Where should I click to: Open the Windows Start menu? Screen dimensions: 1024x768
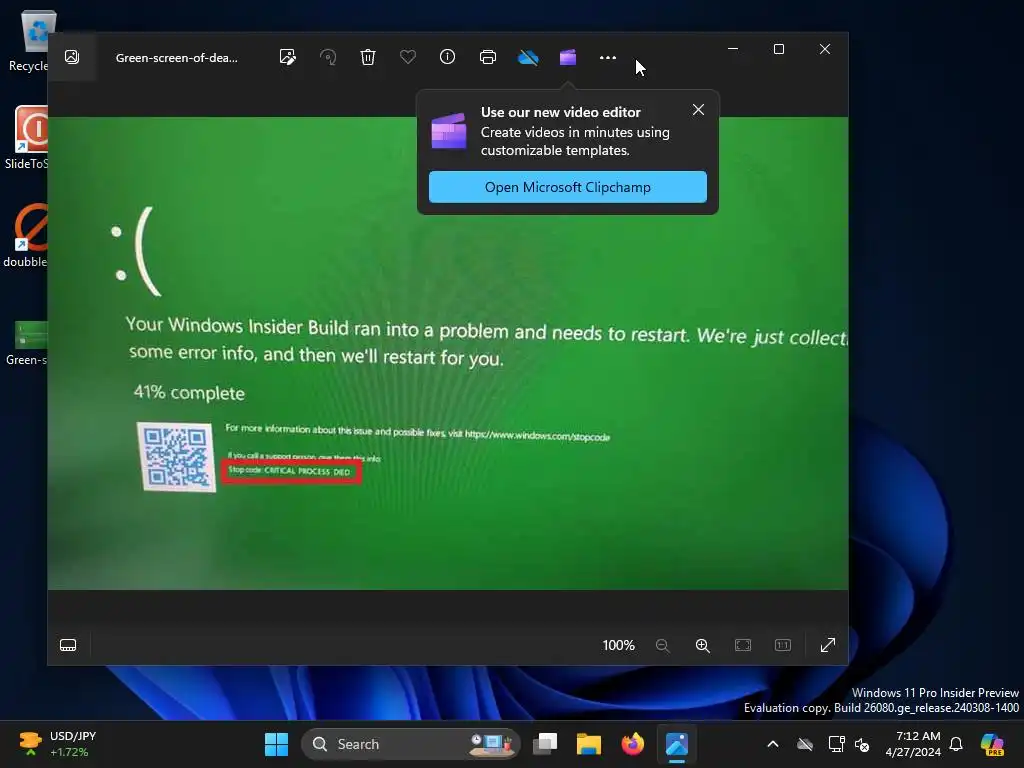click(276, 744)
